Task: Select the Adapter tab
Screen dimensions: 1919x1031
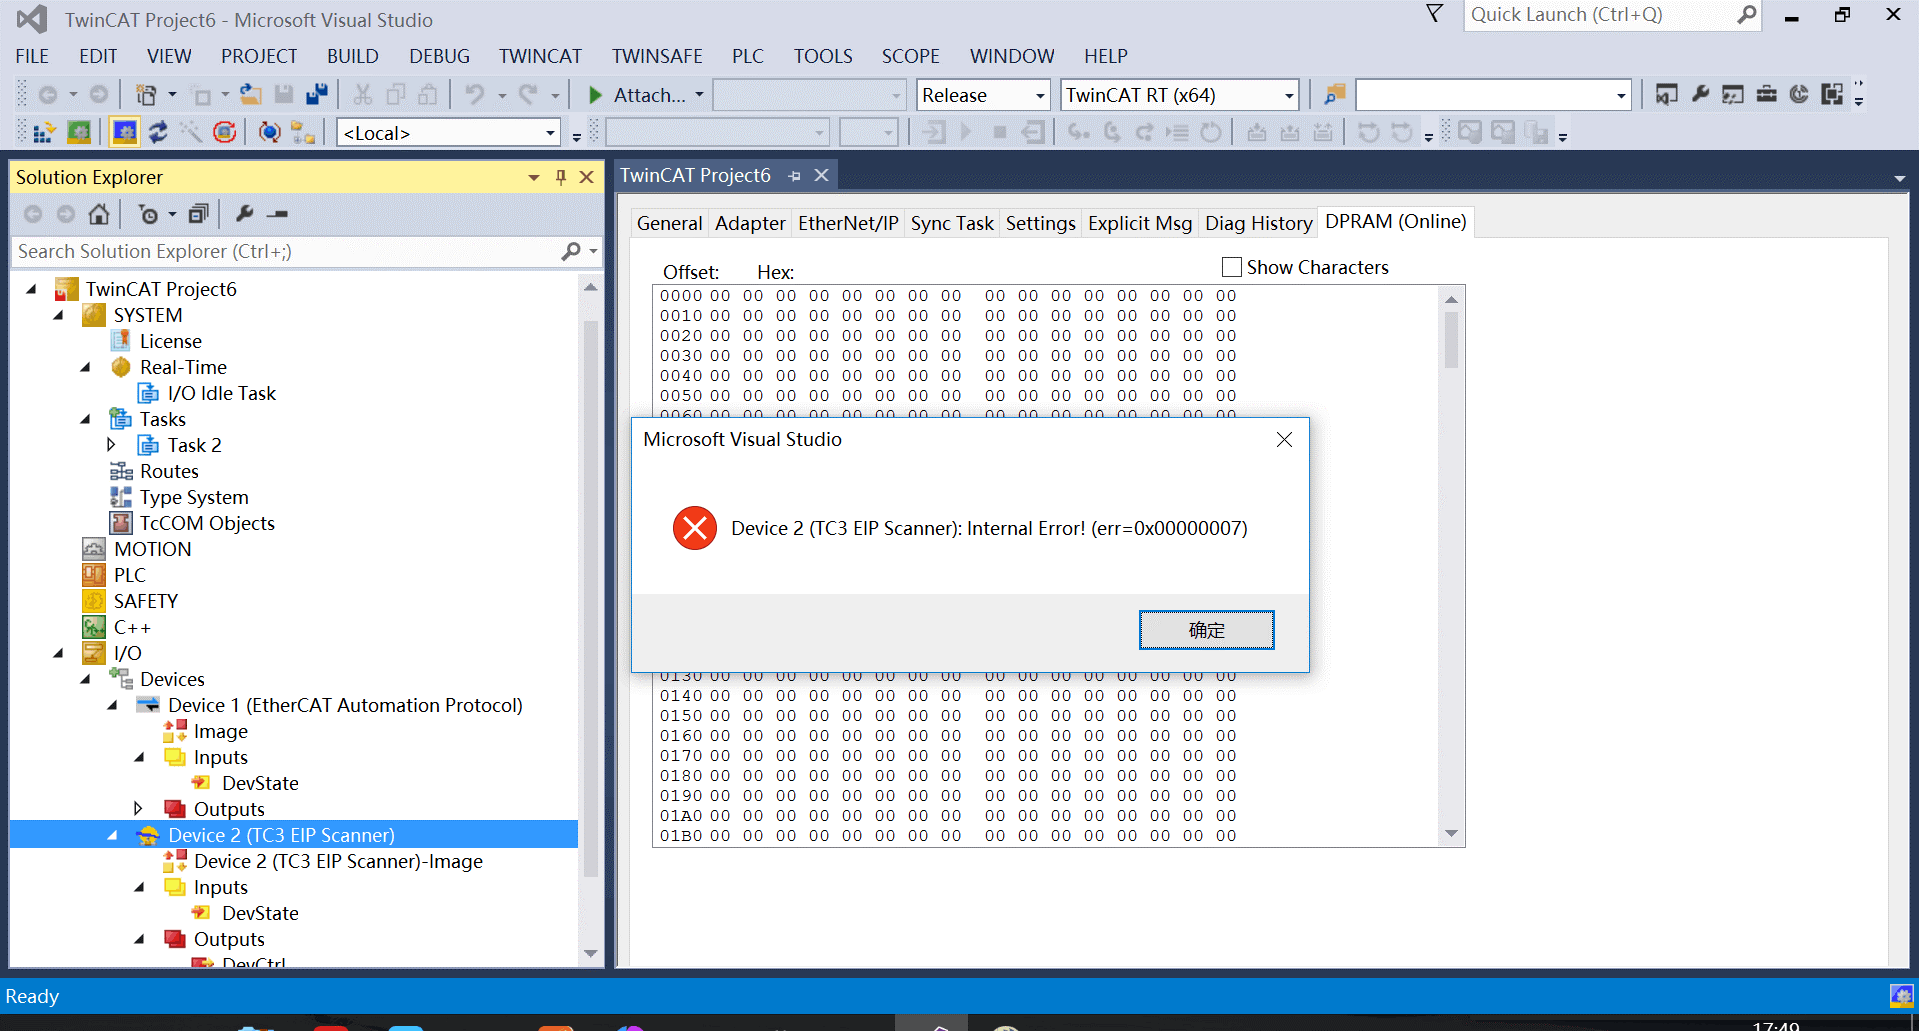Action: [750, 223]
